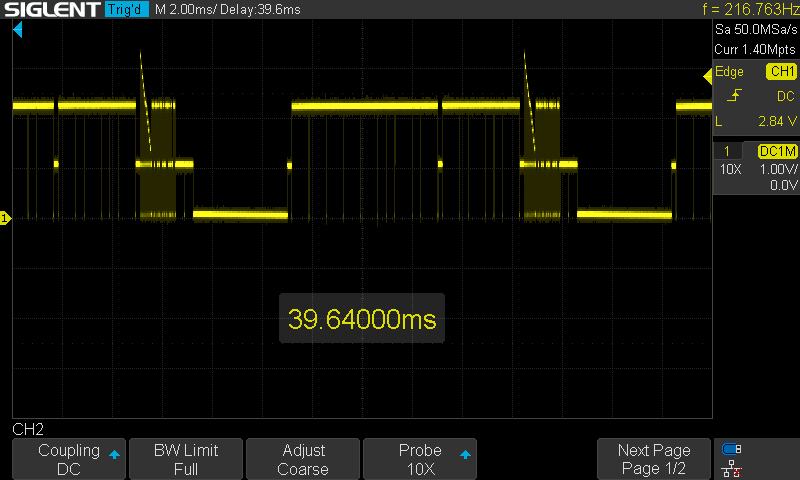Image resolution: width=800 pixels, height=480 pixels.
Task: Click the f = 216.763Hz frequency readout
Action: 751,9
